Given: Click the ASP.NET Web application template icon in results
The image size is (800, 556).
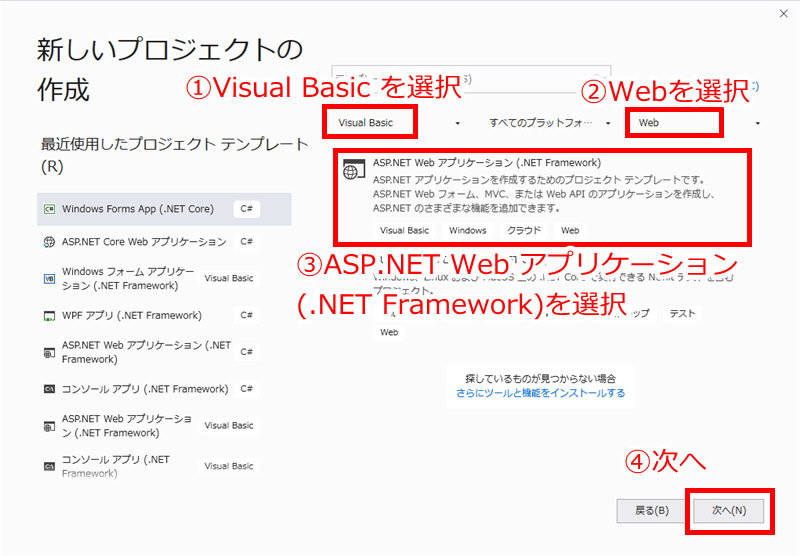Looking at the screenshot, I should tap(354, 169).
